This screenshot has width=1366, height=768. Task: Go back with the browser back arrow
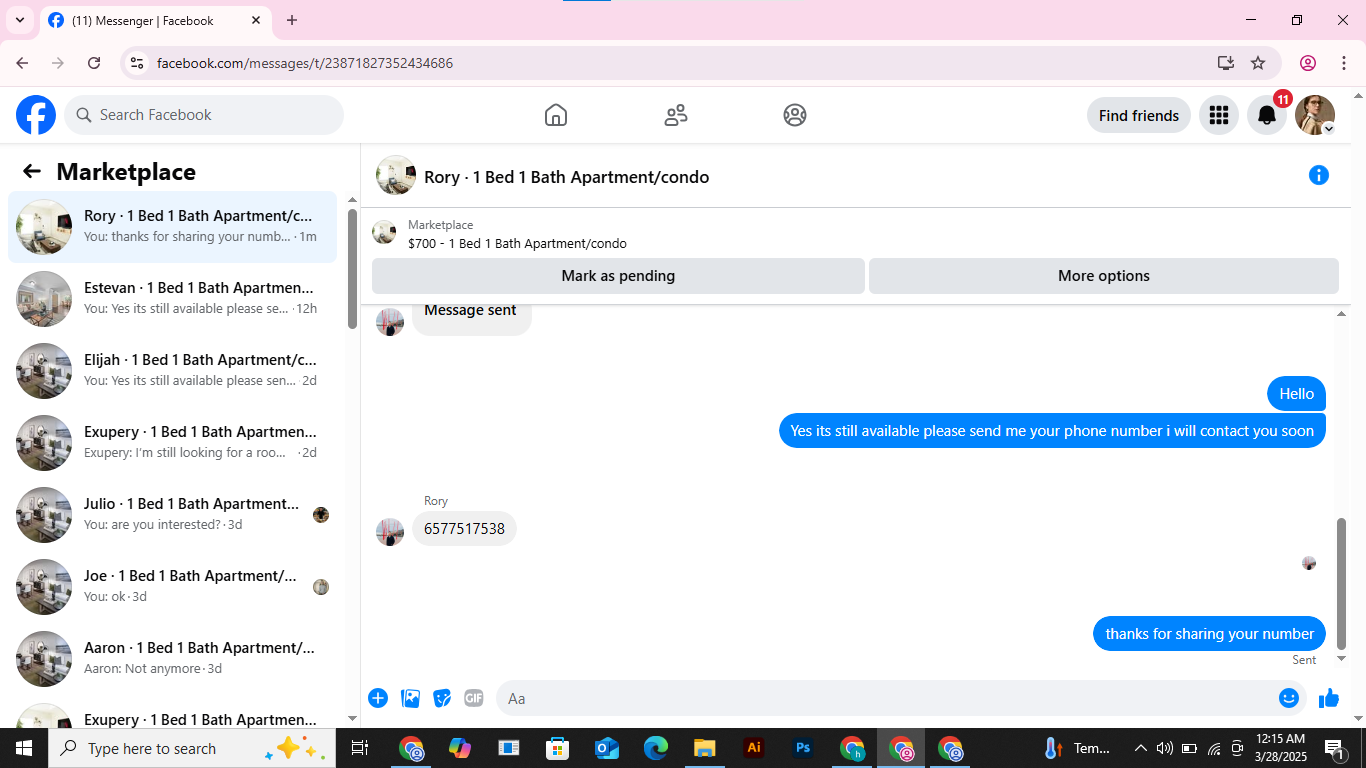[22, 63]
